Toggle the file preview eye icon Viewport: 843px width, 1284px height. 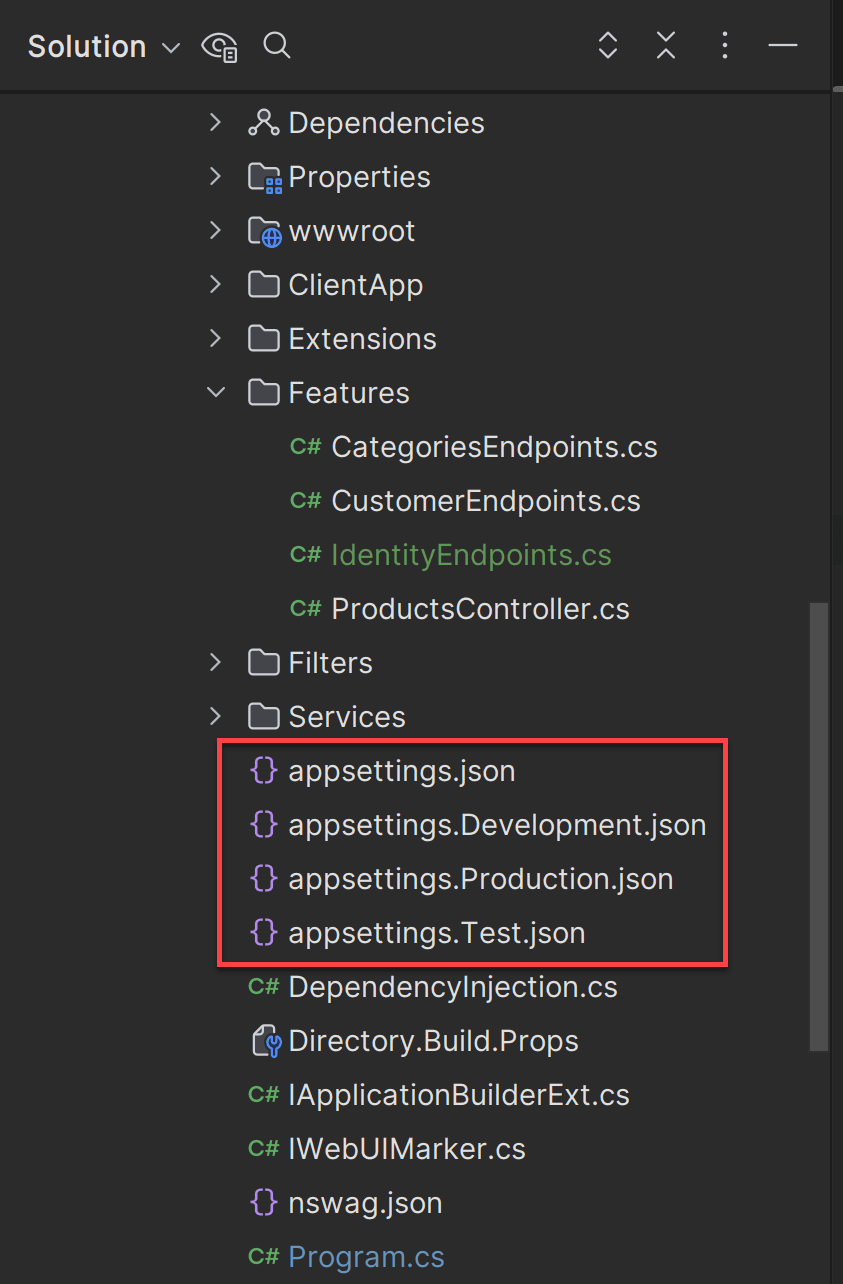tap(219, 47)
